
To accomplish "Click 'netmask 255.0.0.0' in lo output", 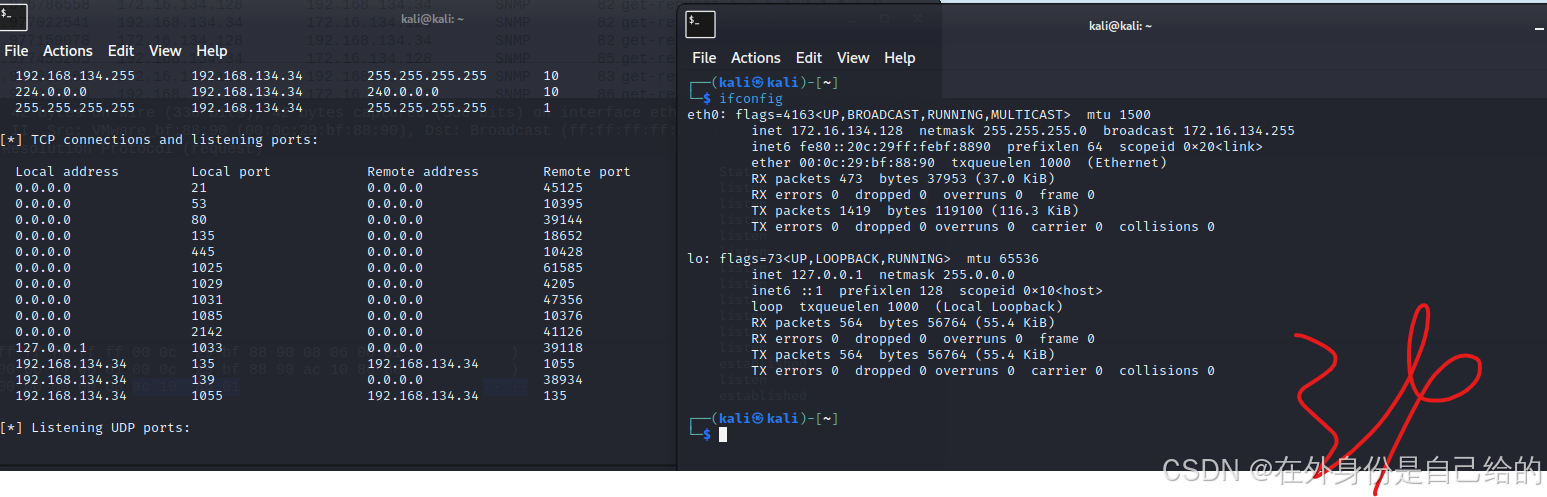I will (x=947, y=275).
